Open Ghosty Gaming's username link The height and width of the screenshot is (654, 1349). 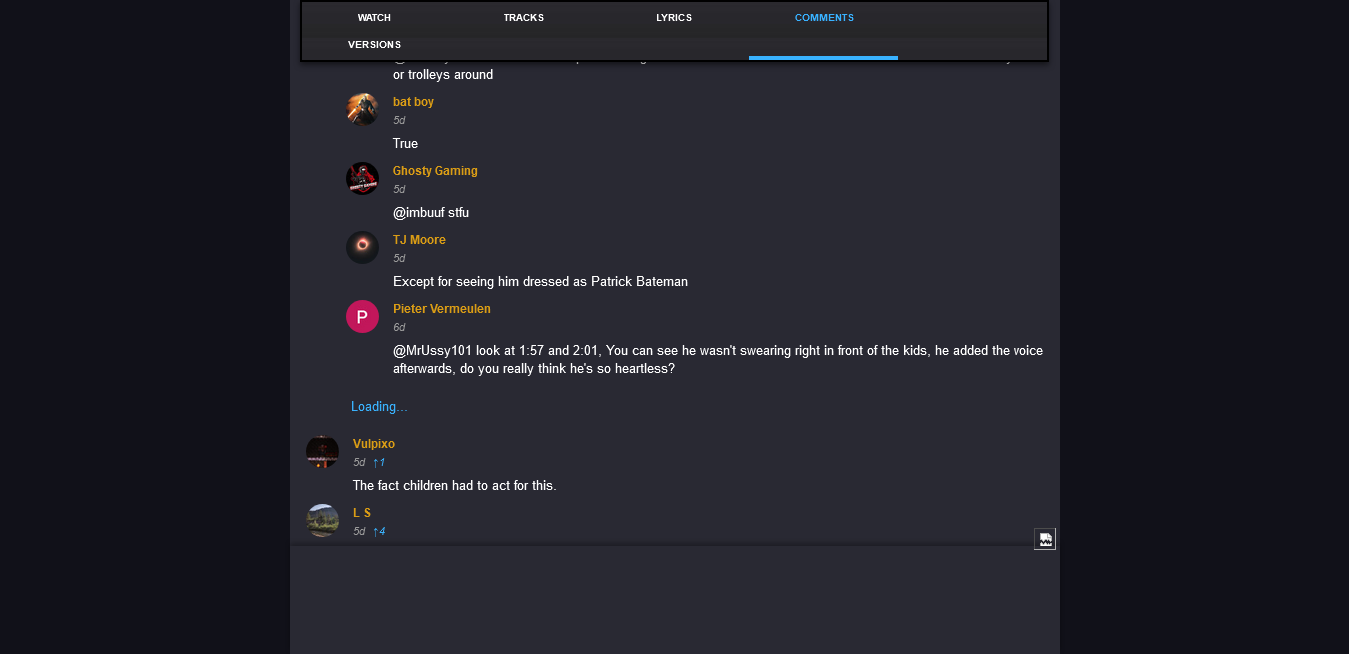click(435, 171)
